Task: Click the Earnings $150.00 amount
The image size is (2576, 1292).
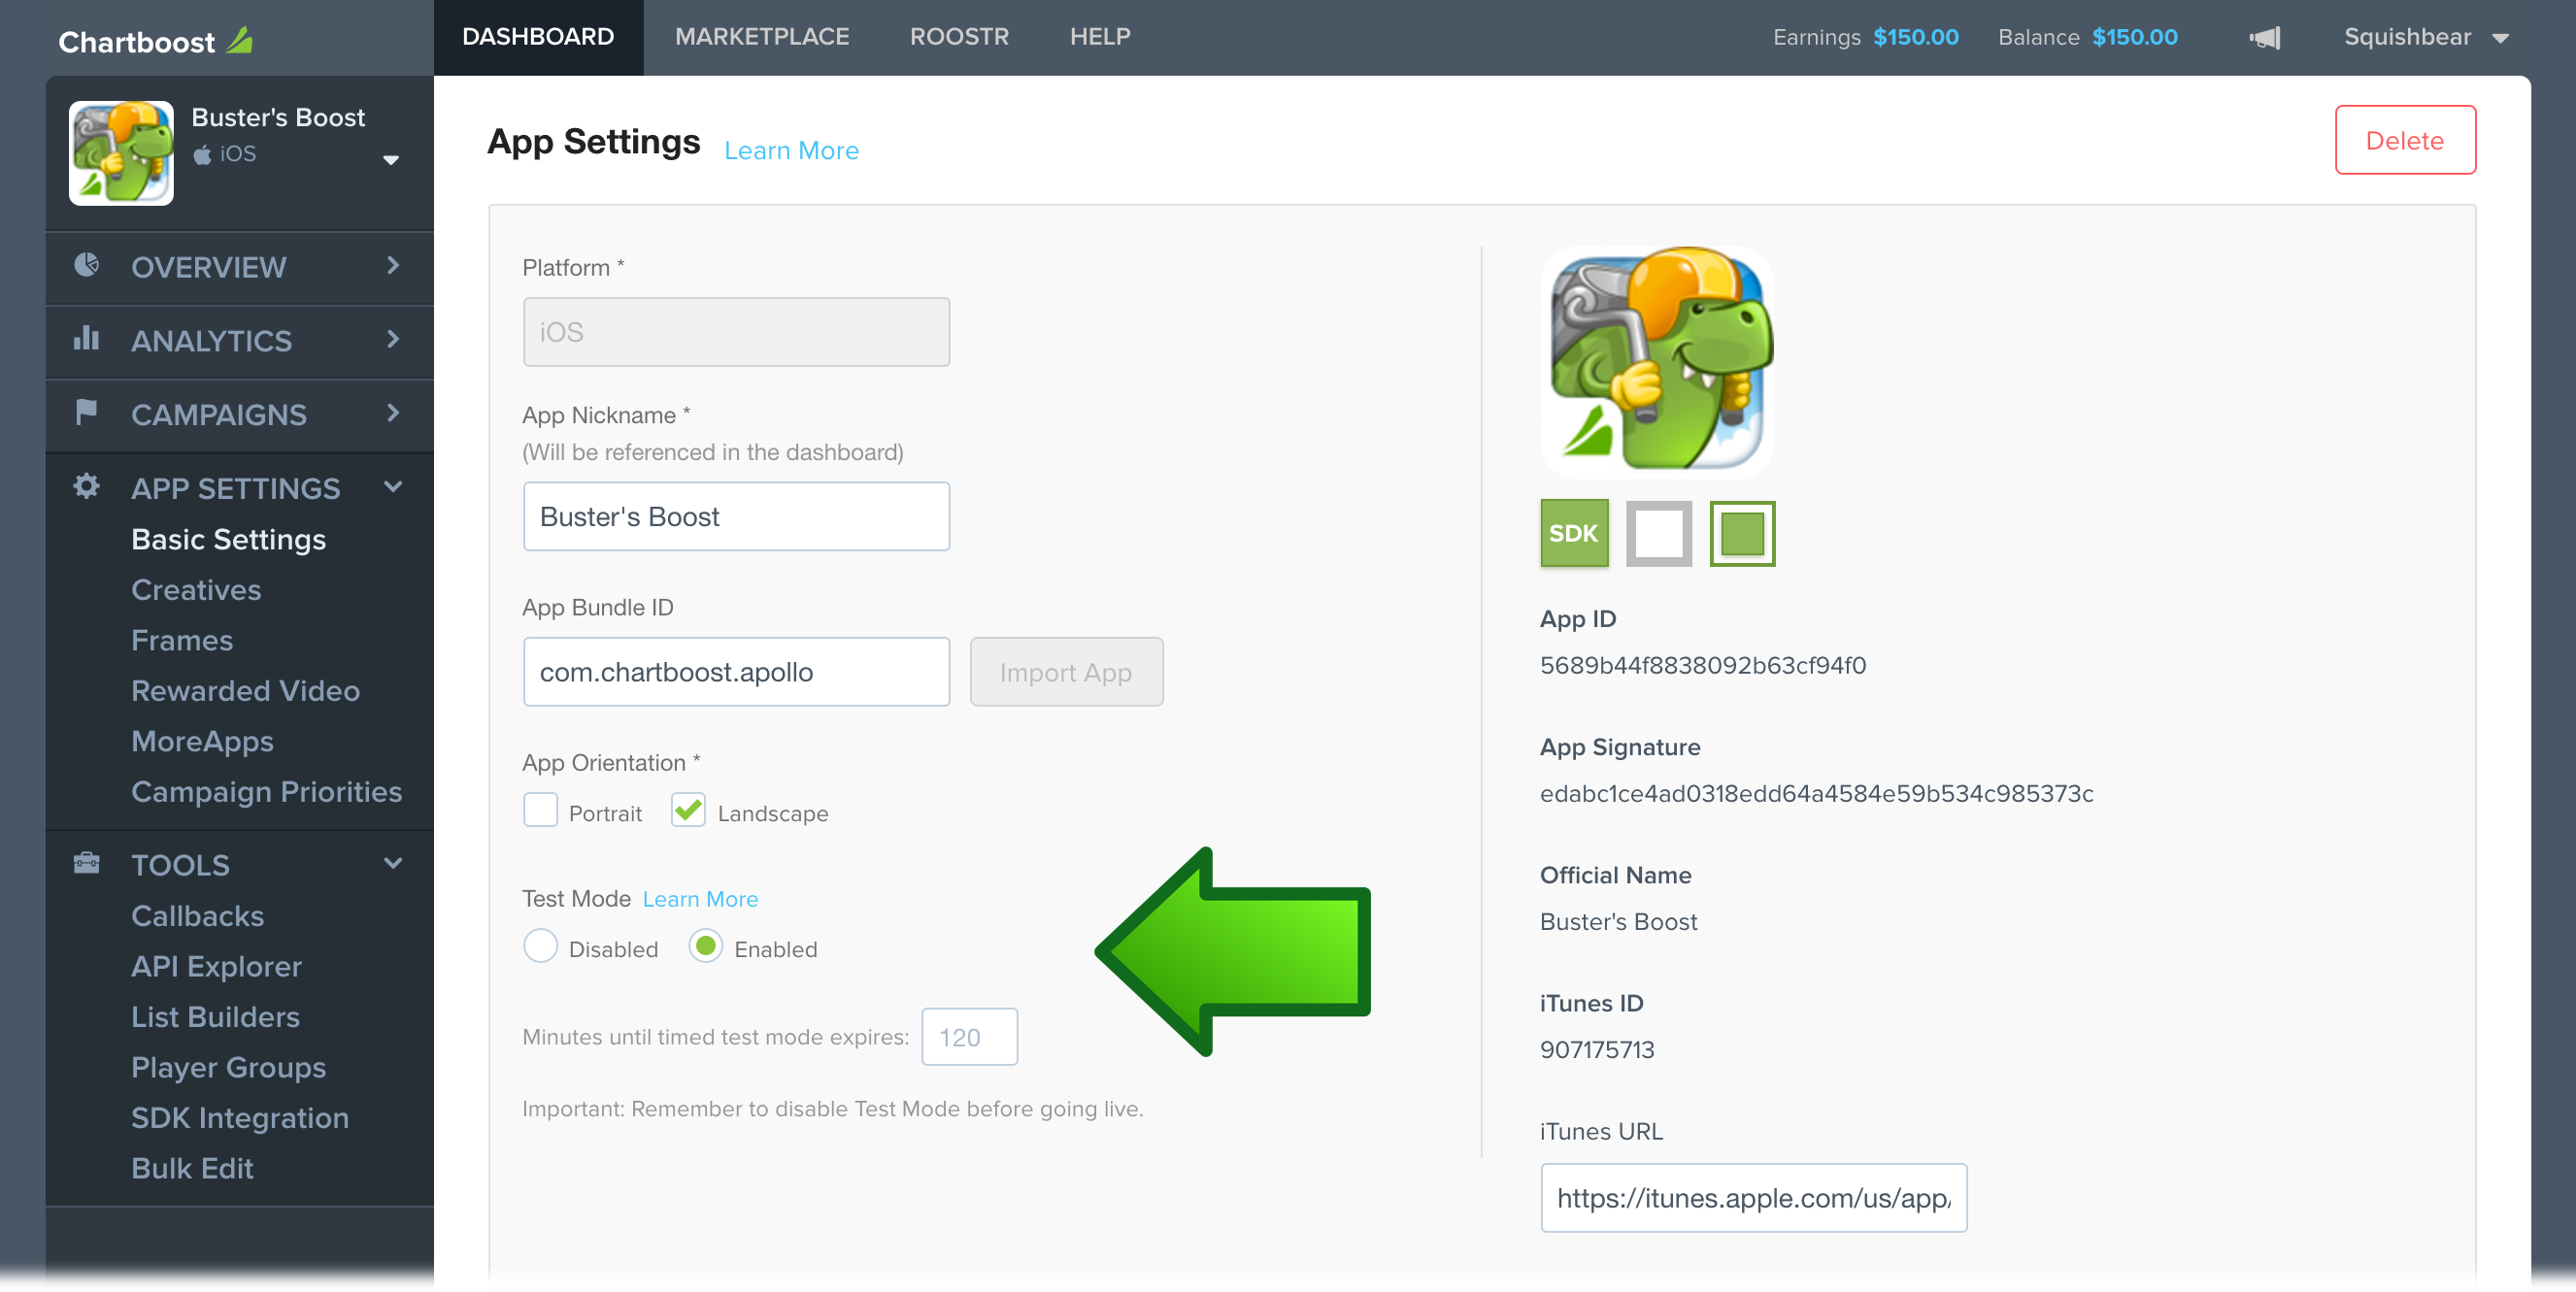Action: (x=1916, y=37)
